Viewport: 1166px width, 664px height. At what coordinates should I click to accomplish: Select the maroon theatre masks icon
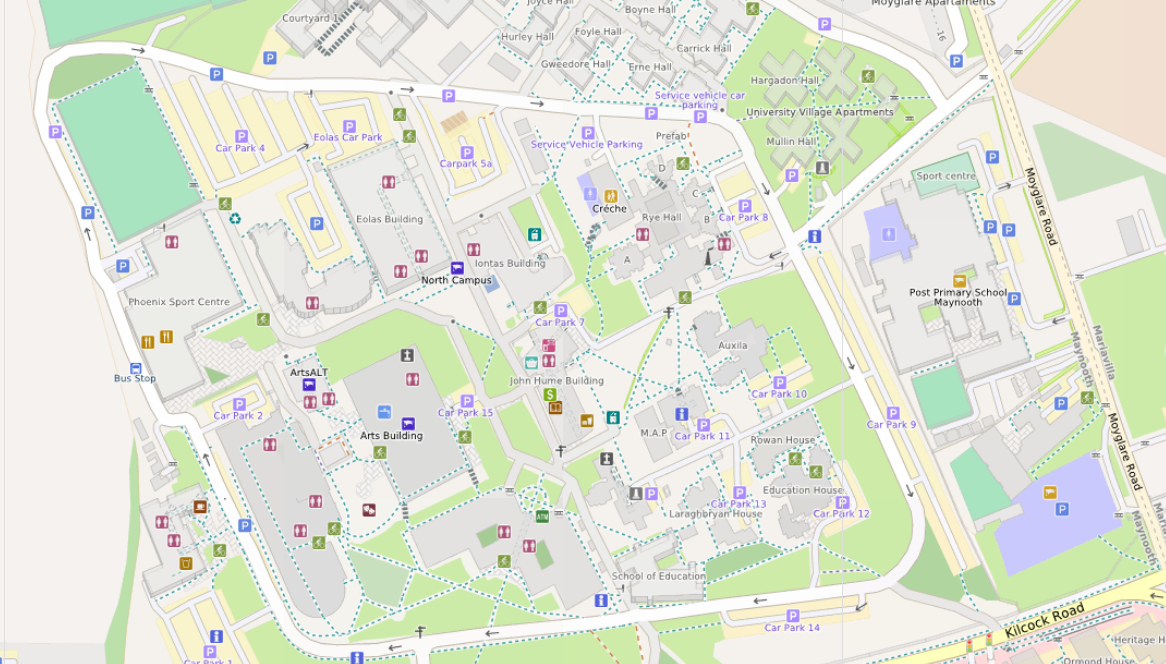(369, 510)
